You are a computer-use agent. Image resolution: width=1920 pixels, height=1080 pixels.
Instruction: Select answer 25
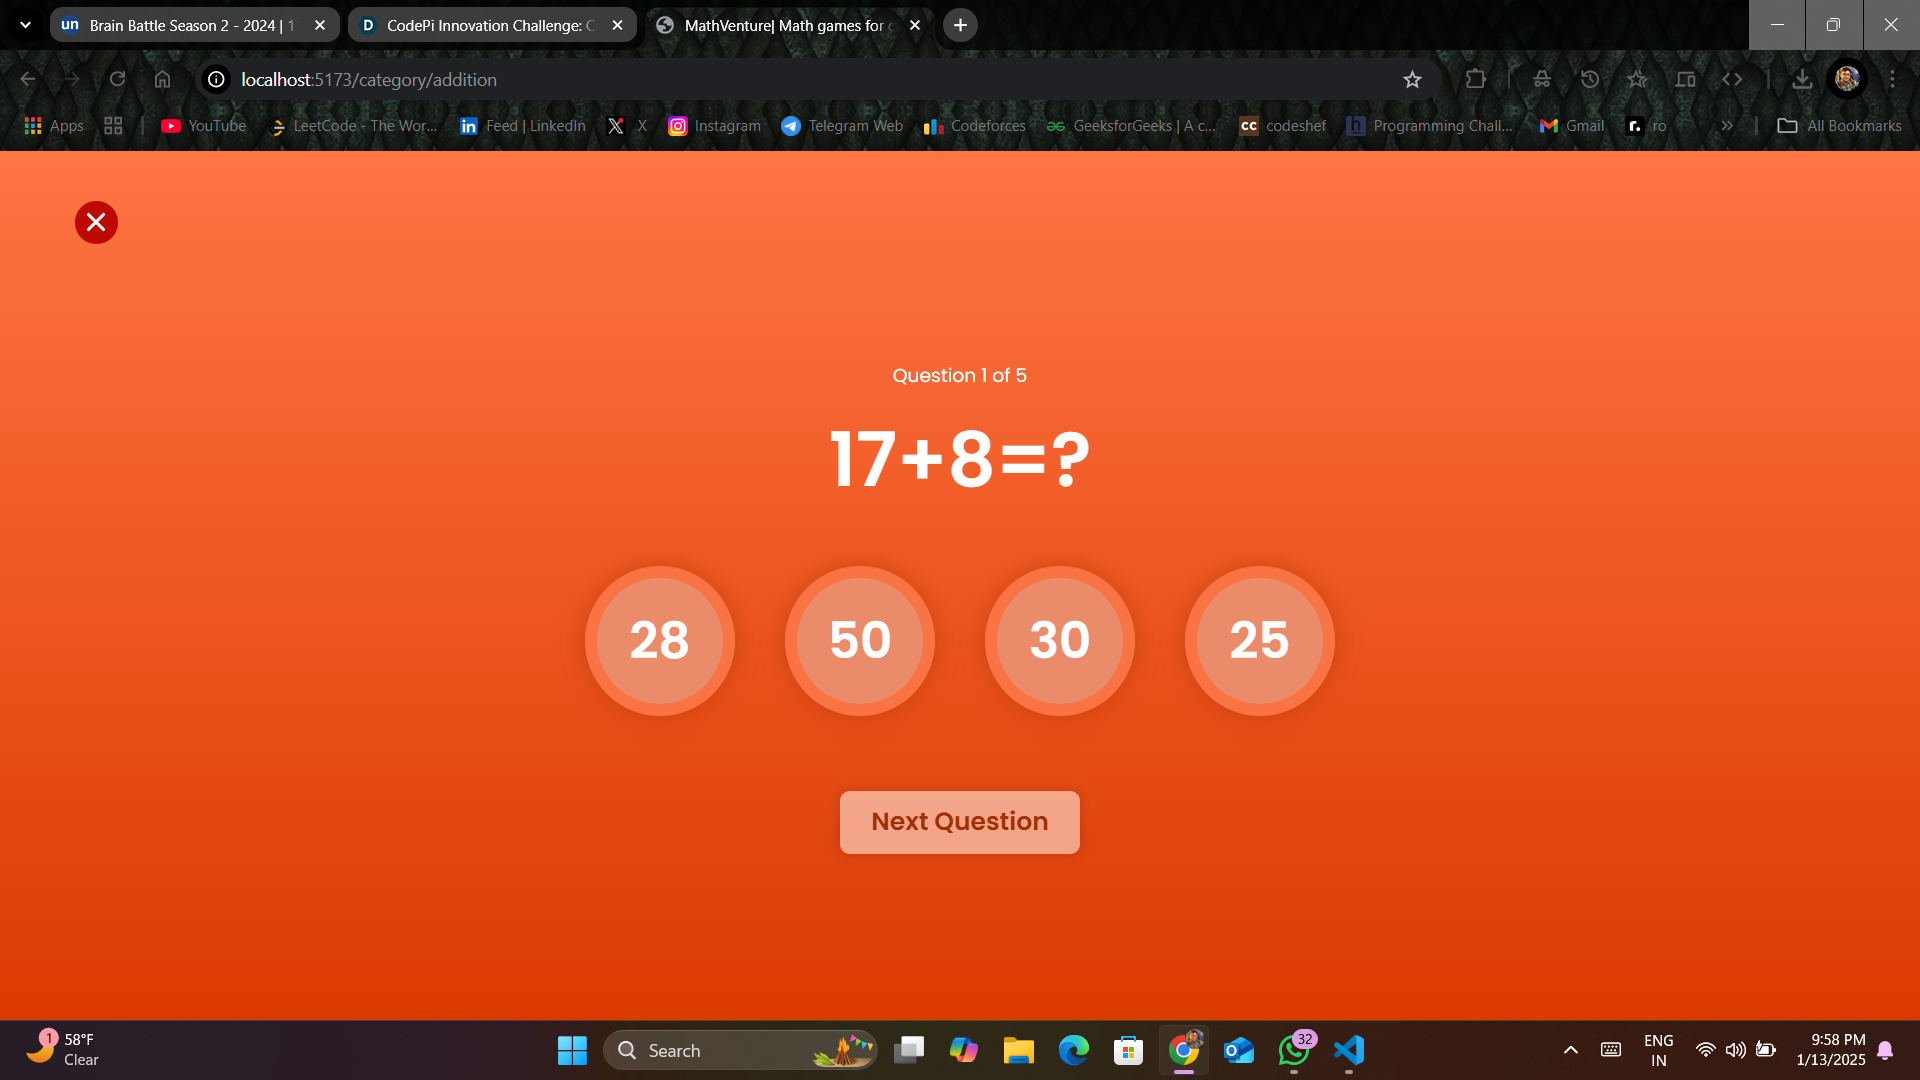pos(1259,640)
